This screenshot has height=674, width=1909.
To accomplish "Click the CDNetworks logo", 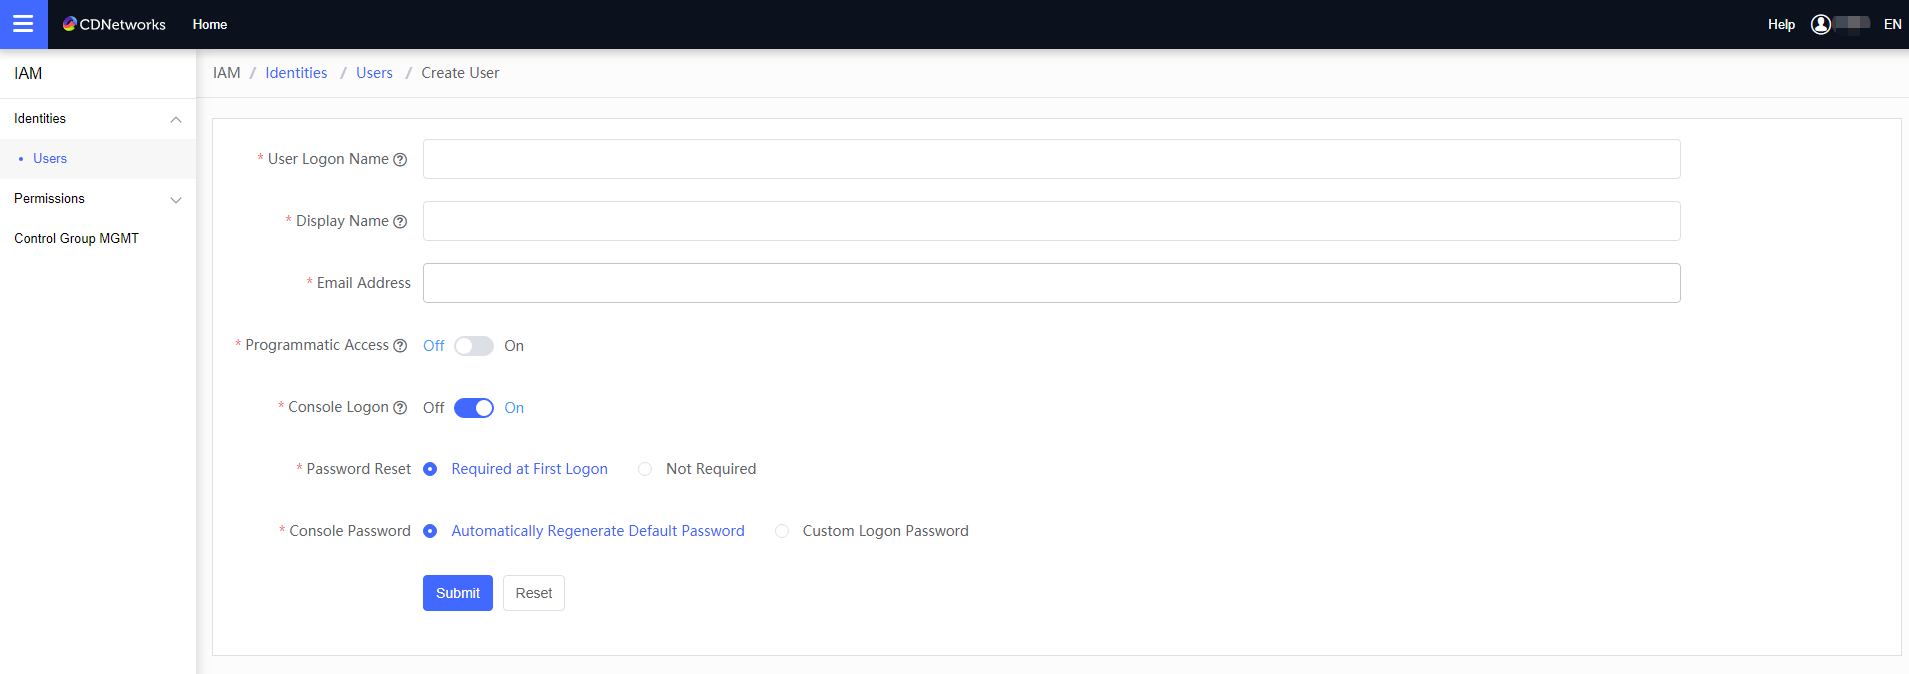I will pyautogui.click(x=114, y=24).
